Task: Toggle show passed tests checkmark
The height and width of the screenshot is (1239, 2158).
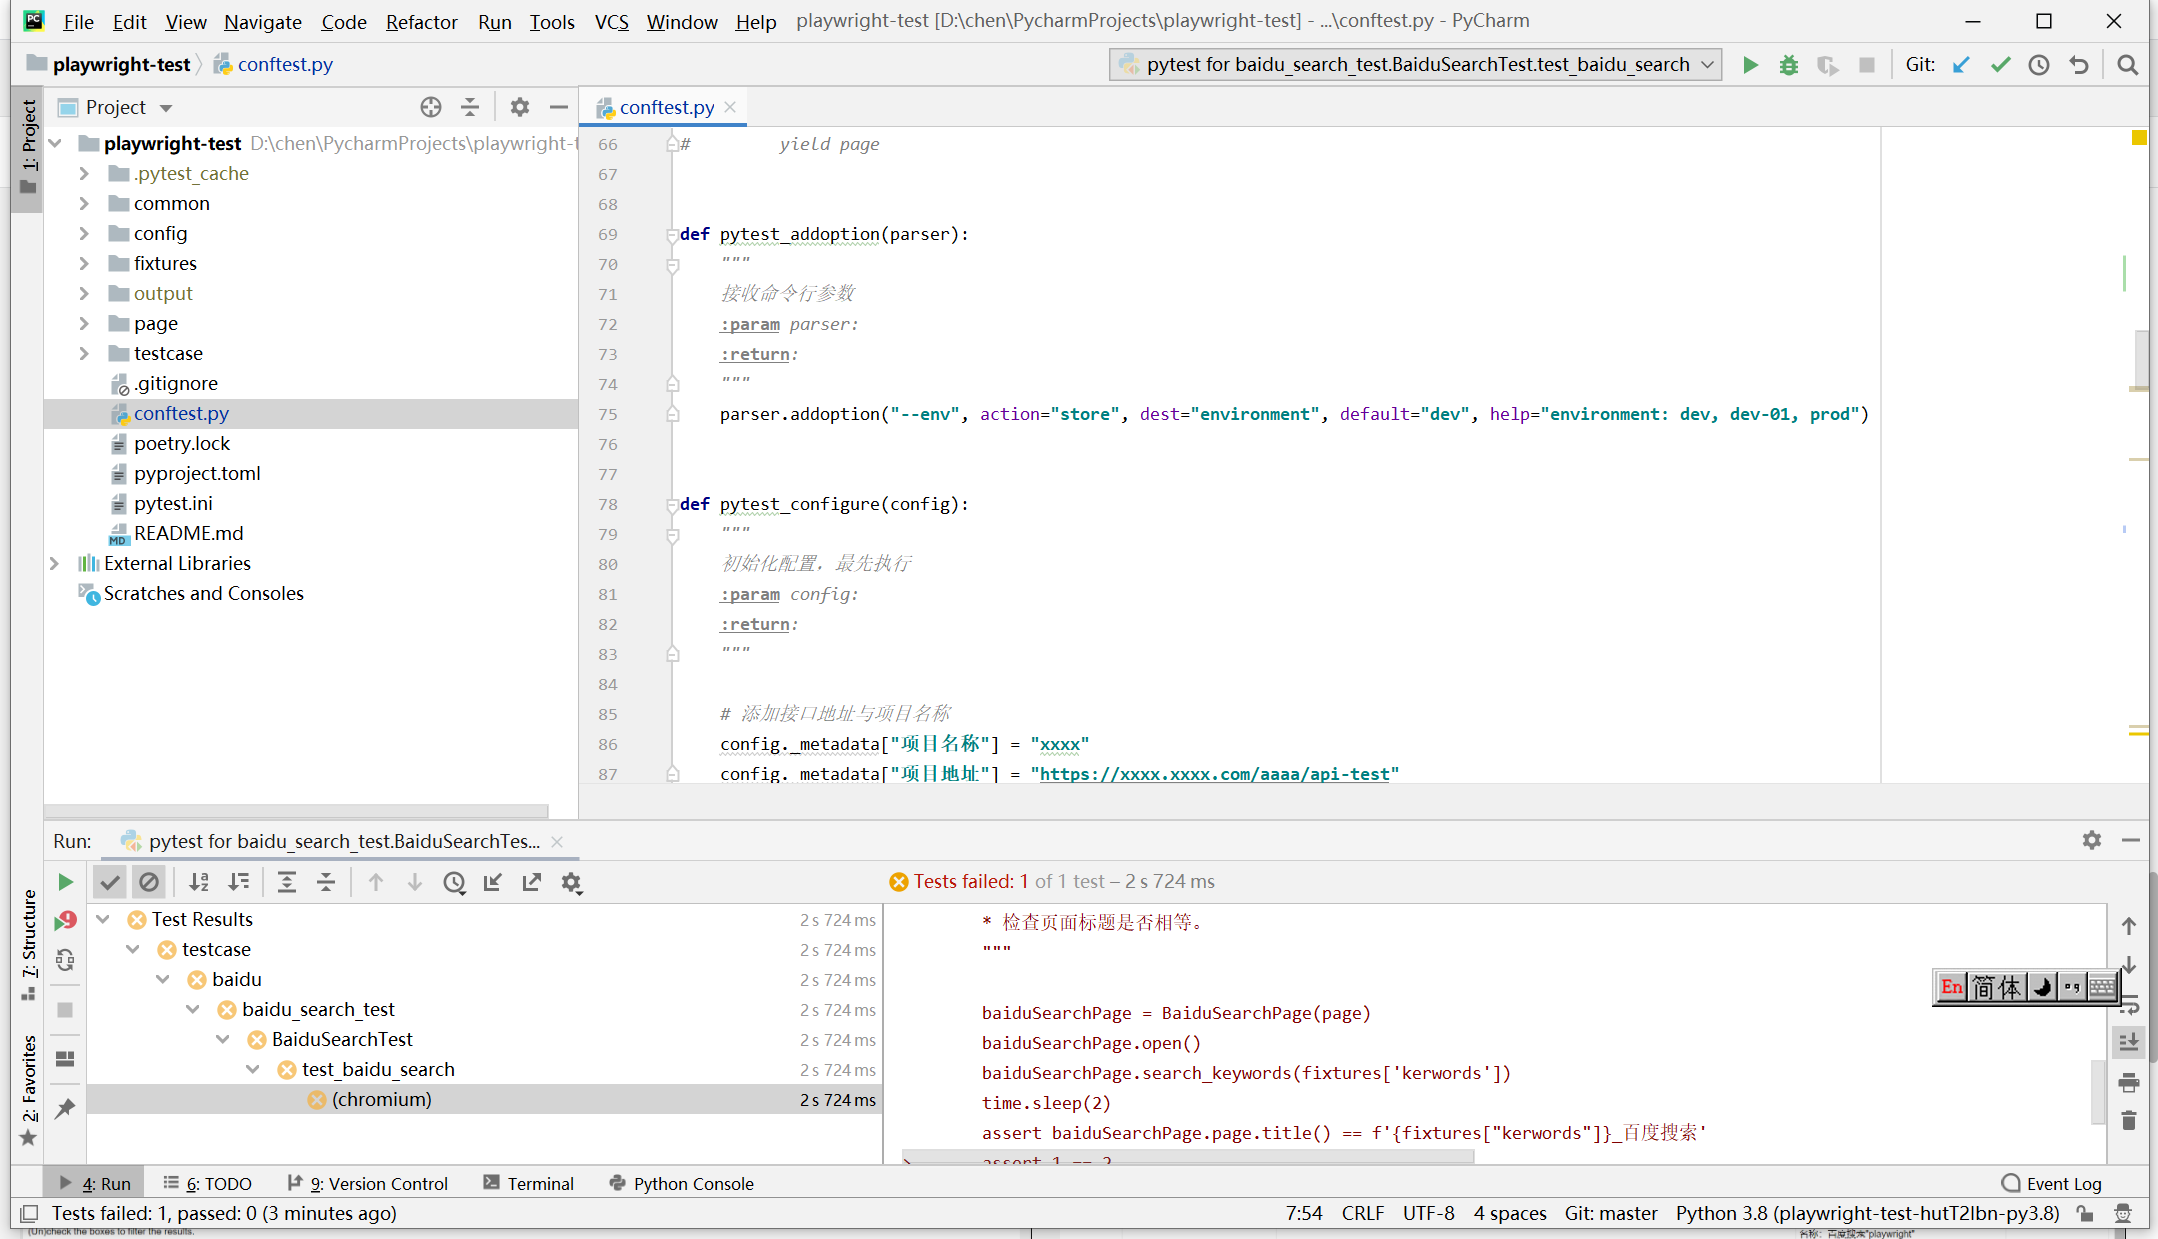Action: coord(110,882)
